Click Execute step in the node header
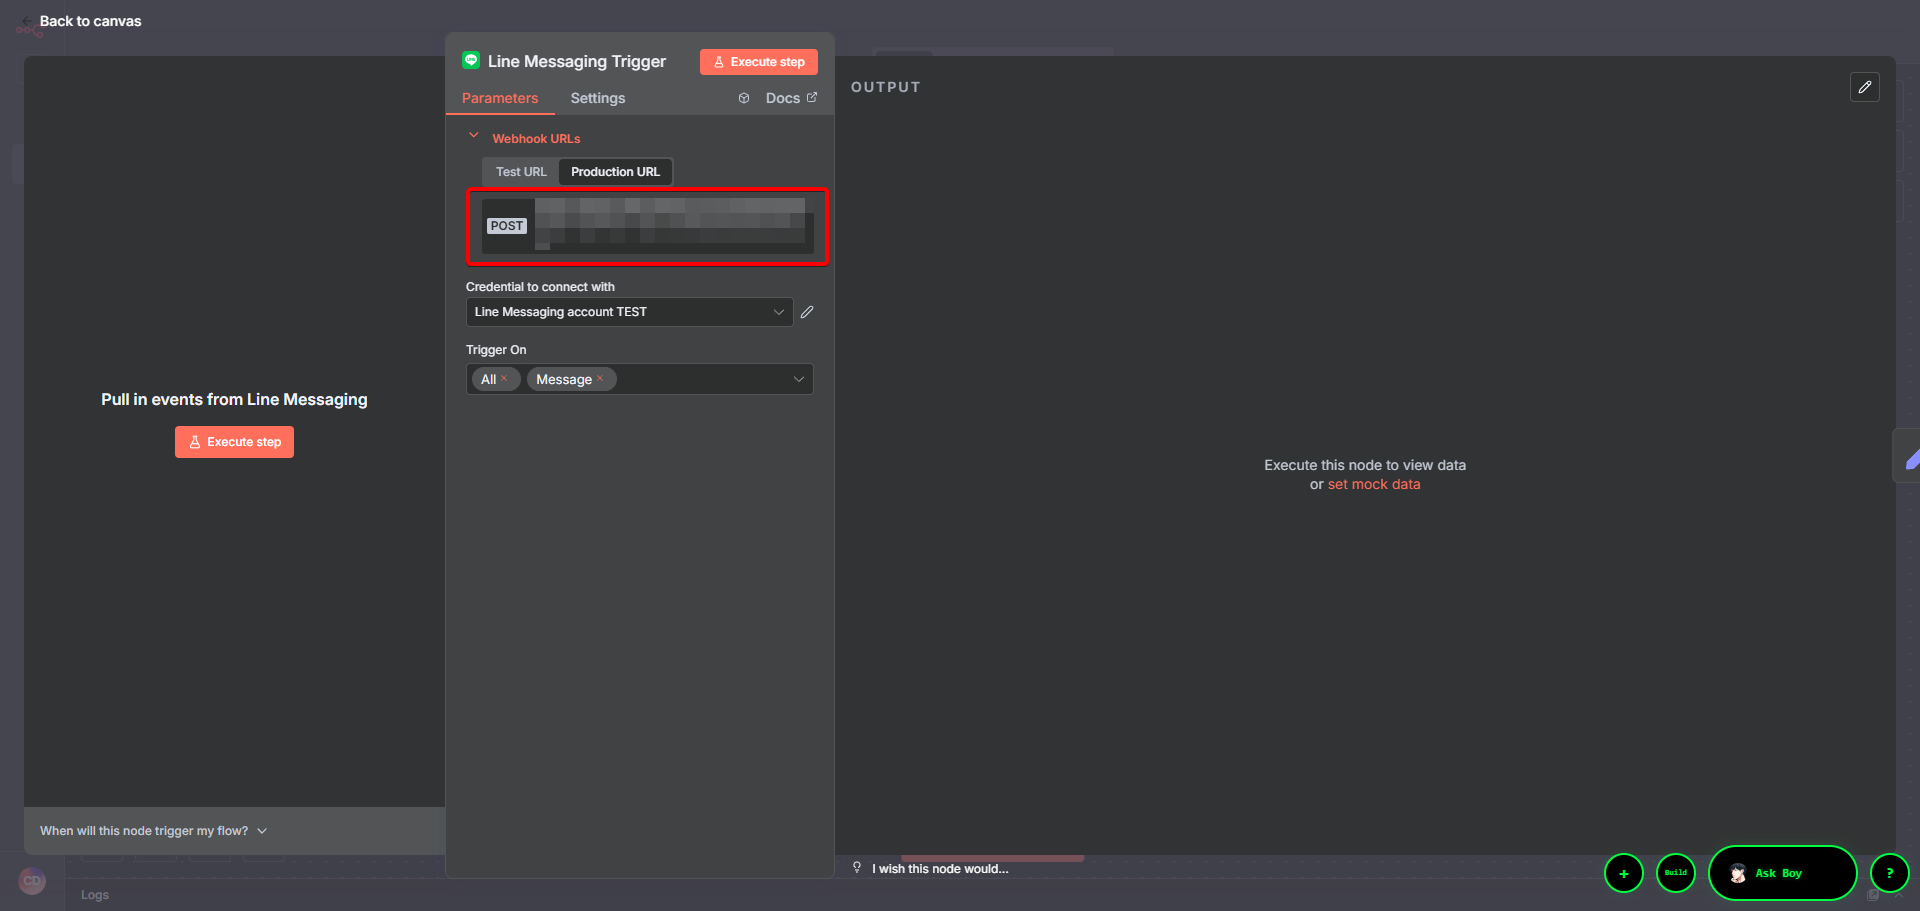The width and height of the screenshot is (1920, 911). pyautogui.click(x=758, y=62)
